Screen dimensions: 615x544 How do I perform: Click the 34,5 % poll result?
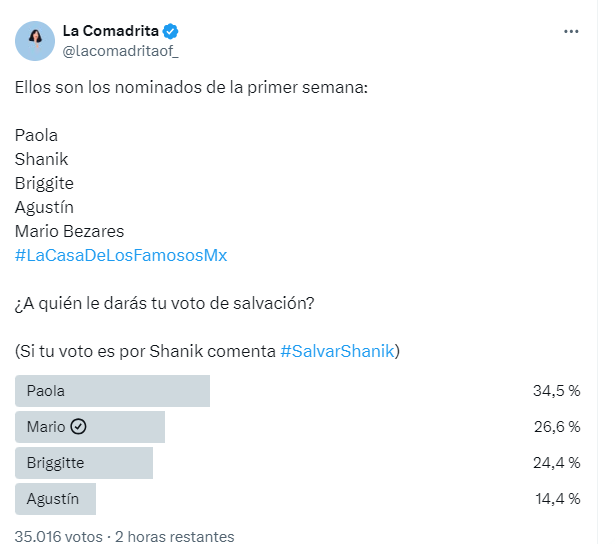pos(556,391)
